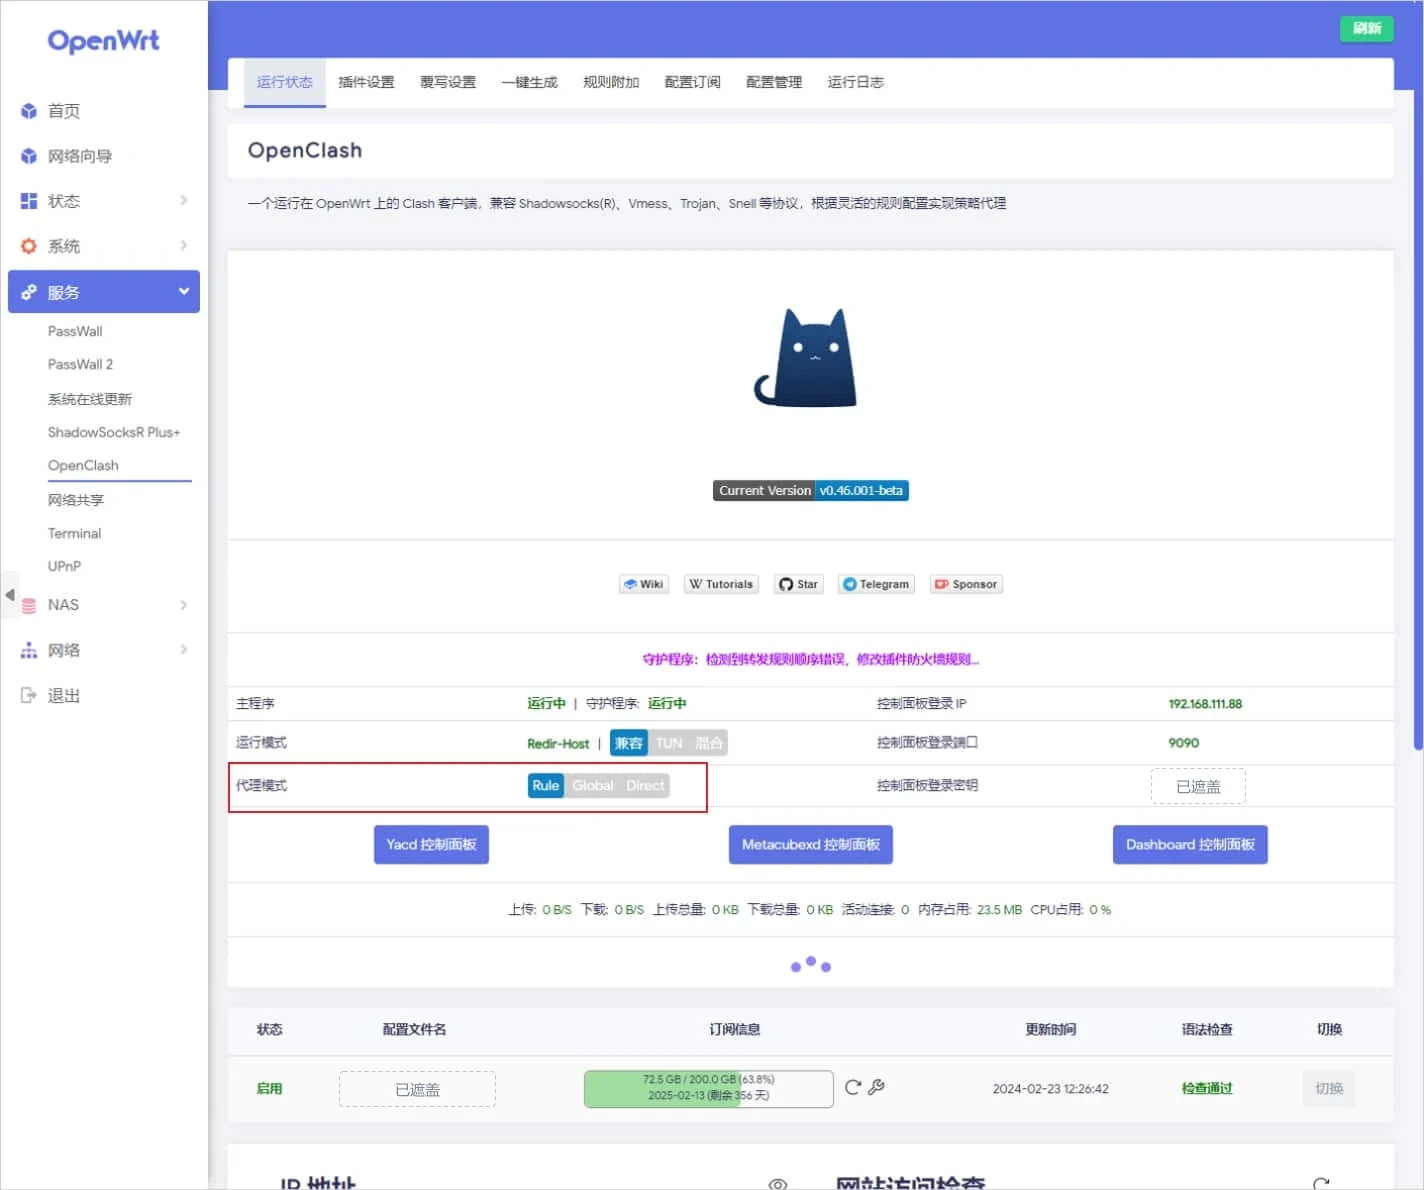Viewport: 1424px width, 1190px height.
Task: Expand the 系统 sidebar menu chevron
Action: [x=184, y=246]
